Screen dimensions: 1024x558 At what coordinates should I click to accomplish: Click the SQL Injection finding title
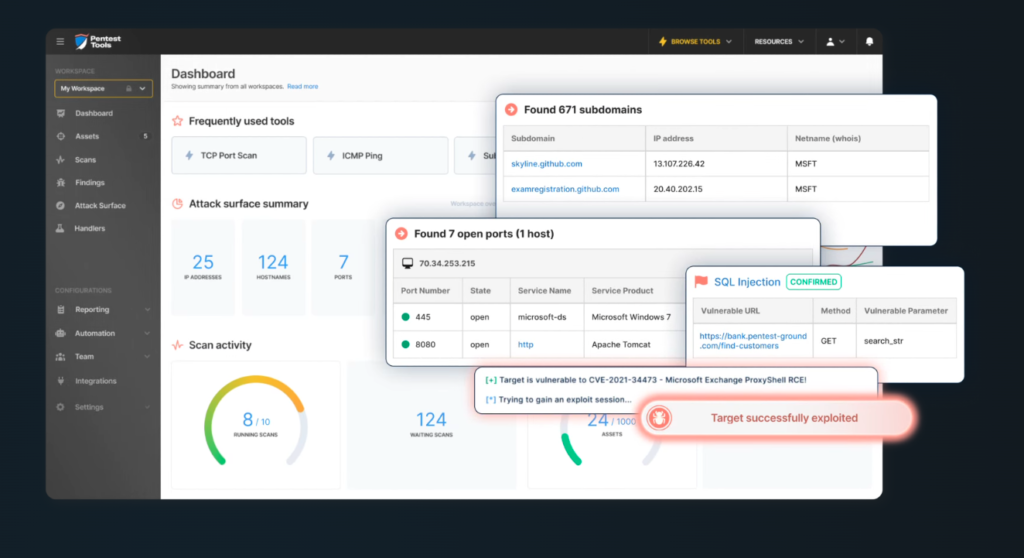[747, 282]
